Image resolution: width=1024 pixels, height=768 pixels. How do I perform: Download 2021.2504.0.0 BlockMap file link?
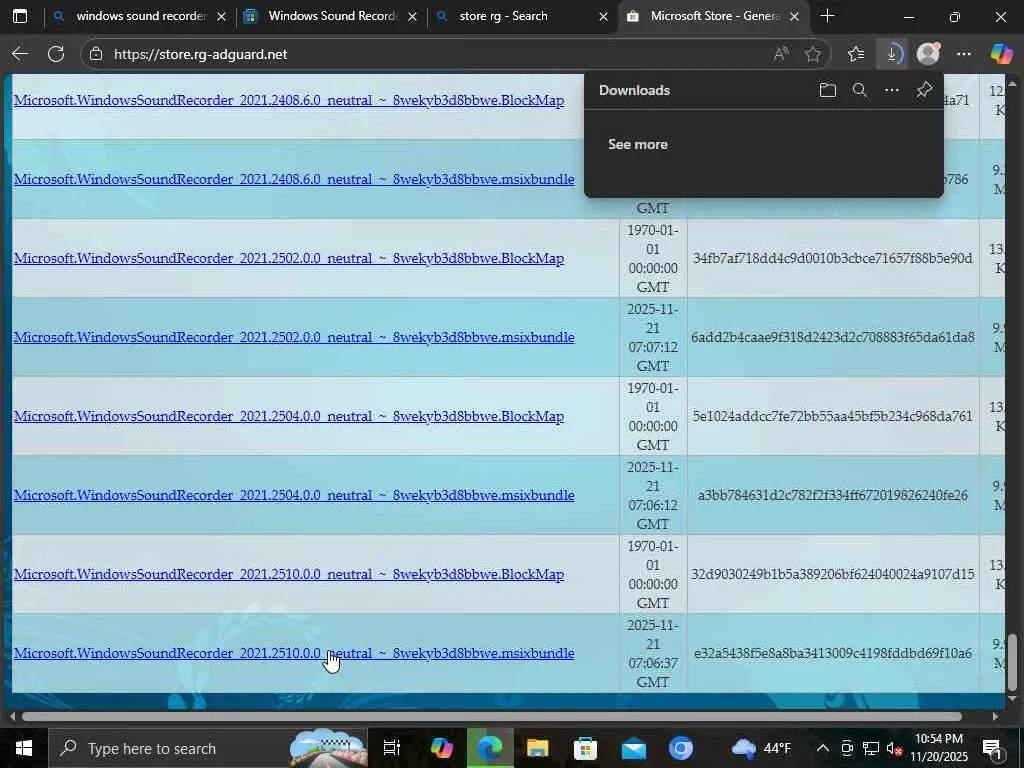pos(289,417)
